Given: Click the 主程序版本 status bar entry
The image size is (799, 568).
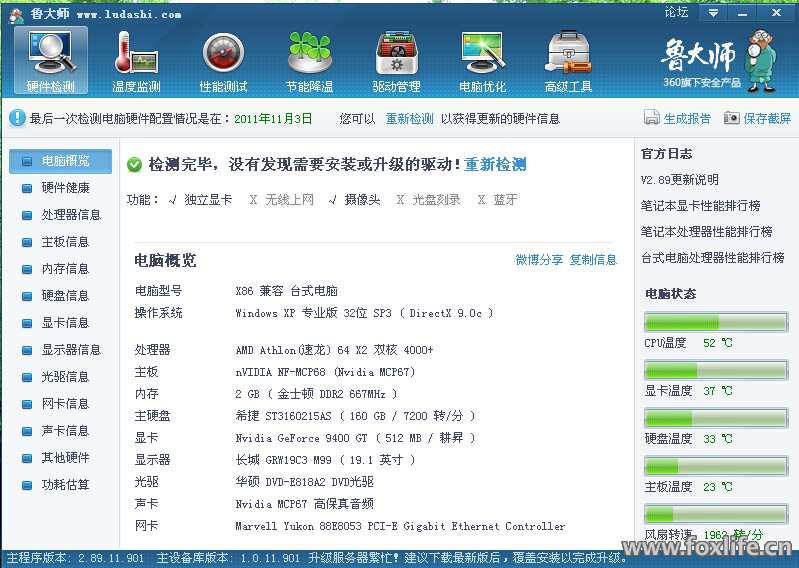Looking at the screenshot, I should 75,558.
